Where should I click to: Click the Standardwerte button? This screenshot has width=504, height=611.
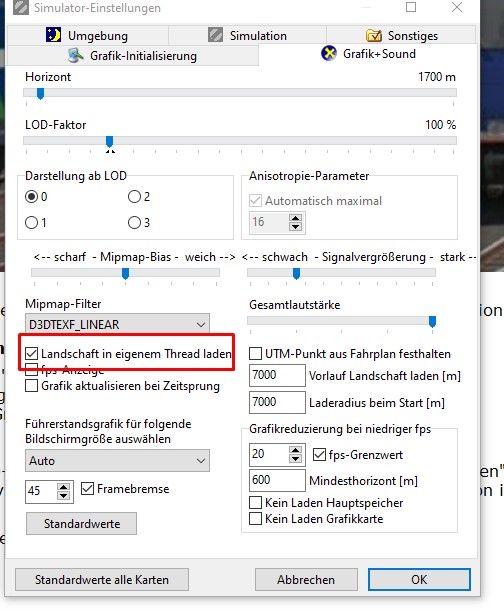coord(81,523)
